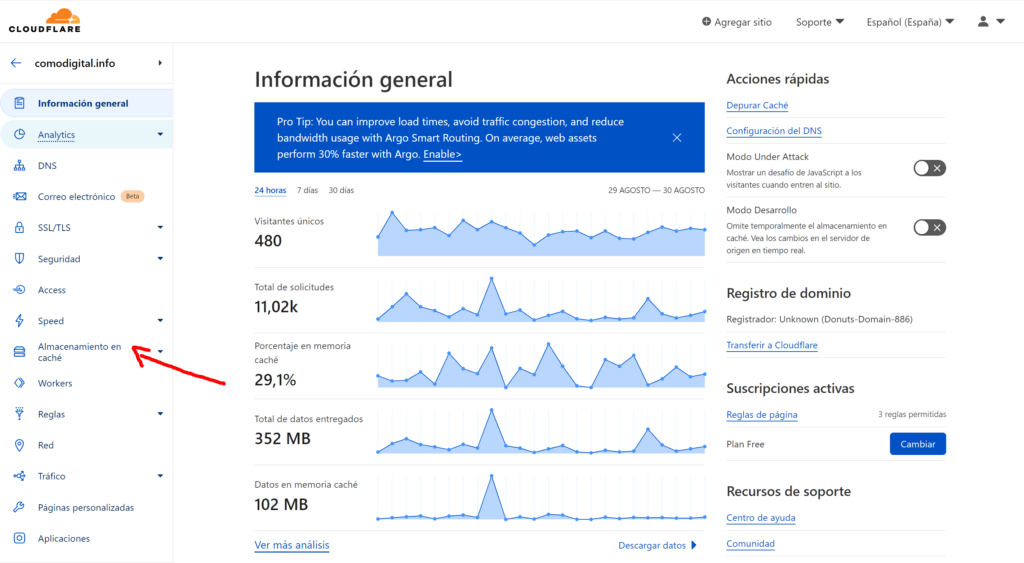Screen dimensions: 1024x563
Task: Open the Español (España) language dropdown
Action: tap(910, 22)
